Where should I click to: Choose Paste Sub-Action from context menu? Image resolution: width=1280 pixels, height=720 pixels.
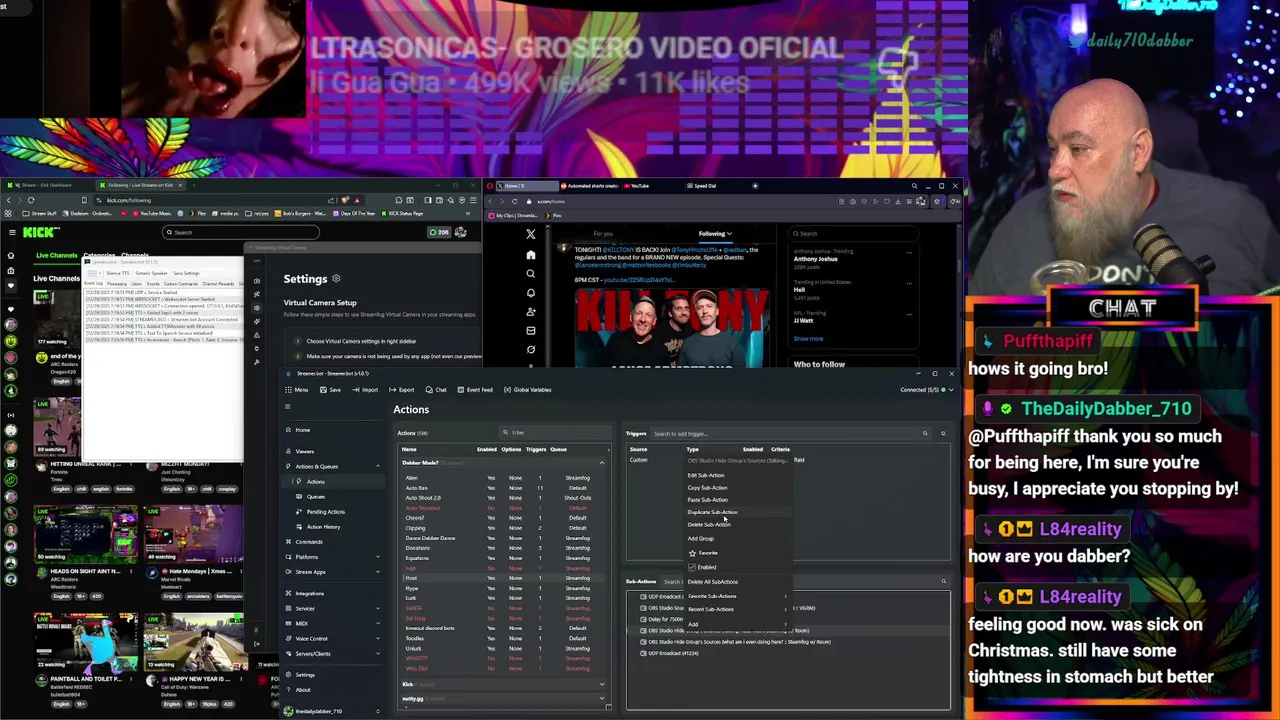coord(707,499)
